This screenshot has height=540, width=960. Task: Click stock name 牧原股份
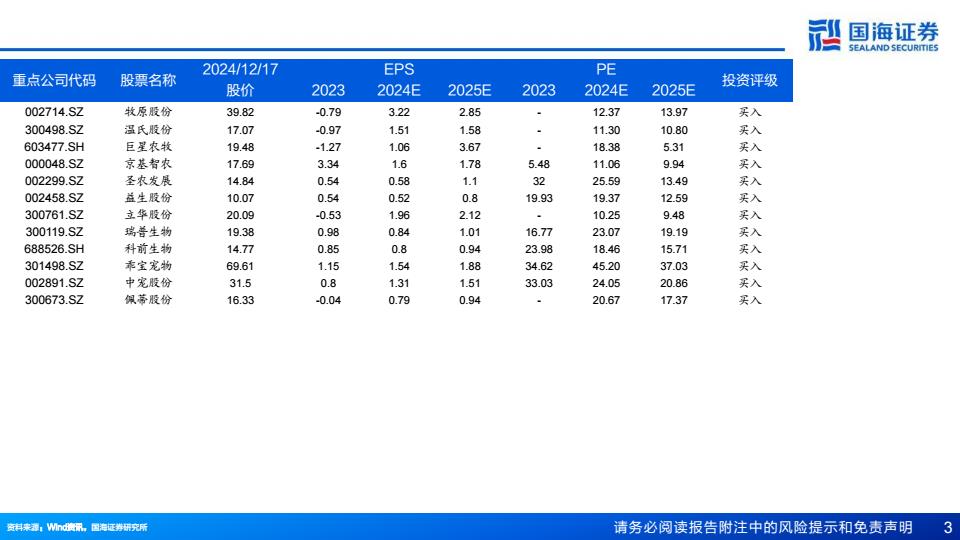pos(148,112)
